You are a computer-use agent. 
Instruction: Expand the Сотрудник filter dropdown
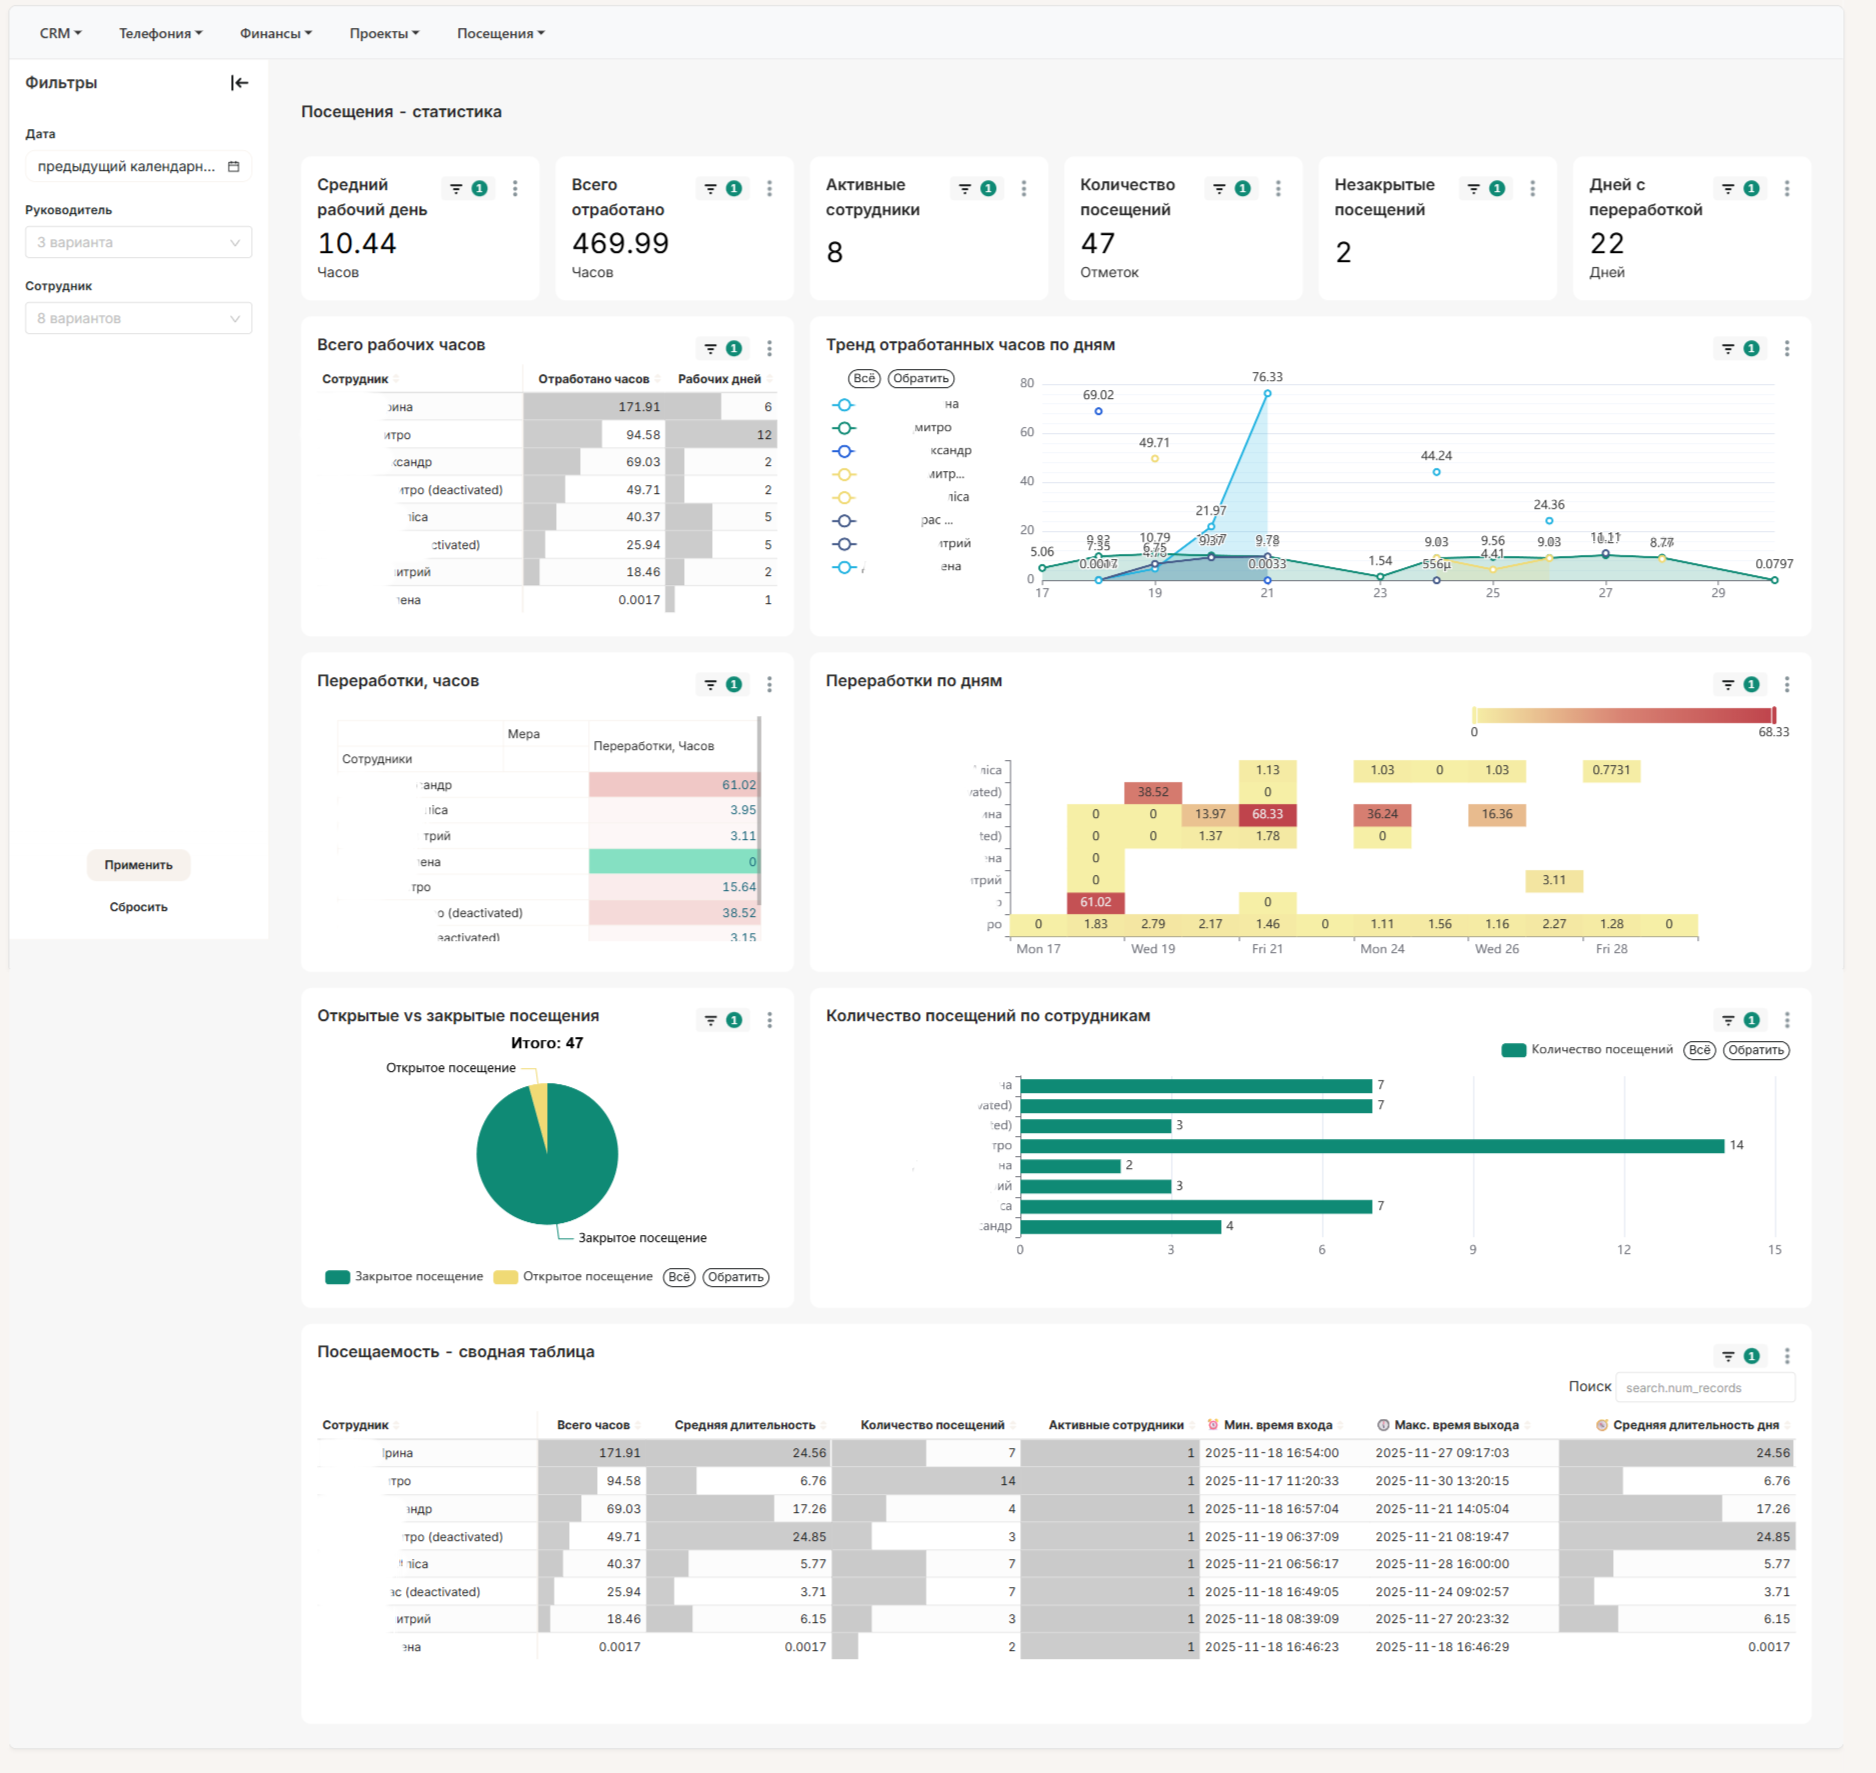tap(139, 318)
